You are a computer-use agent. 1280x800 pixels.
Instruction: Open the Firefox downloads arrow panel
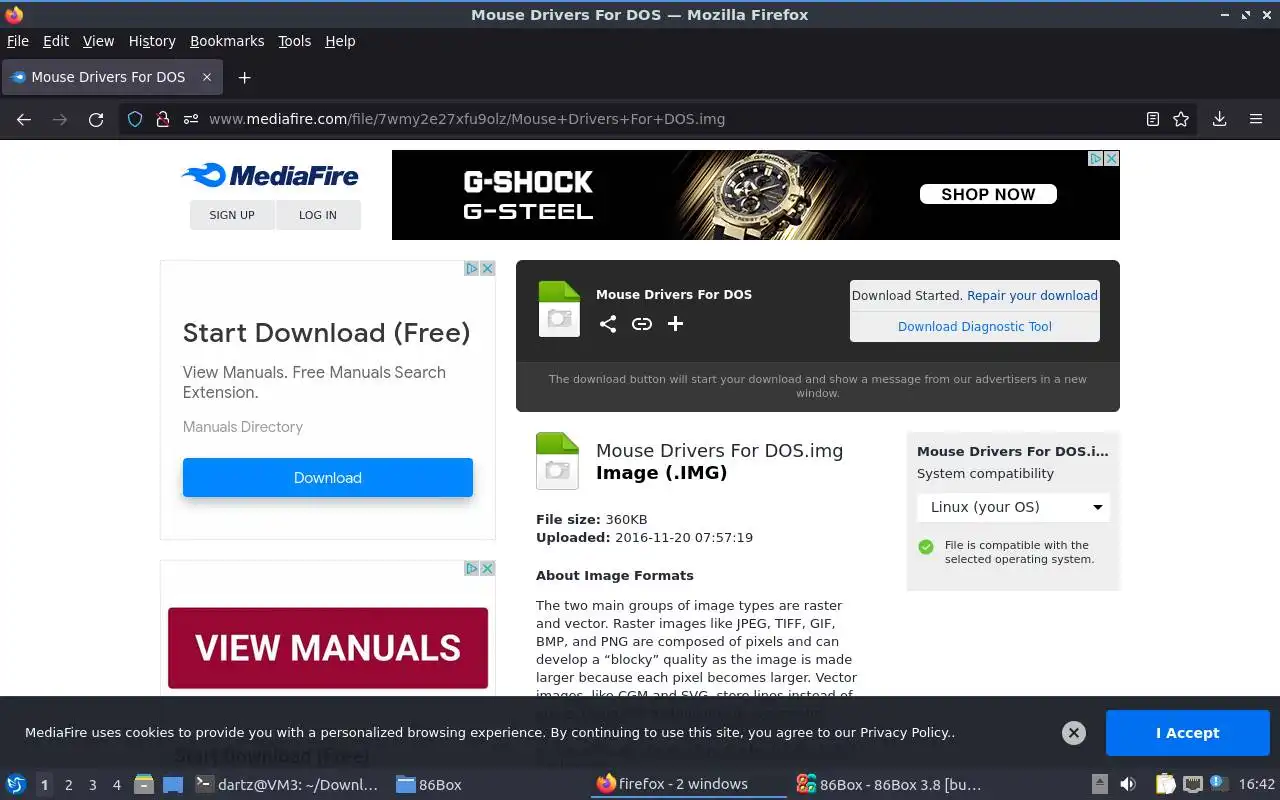coord(1219,119)
